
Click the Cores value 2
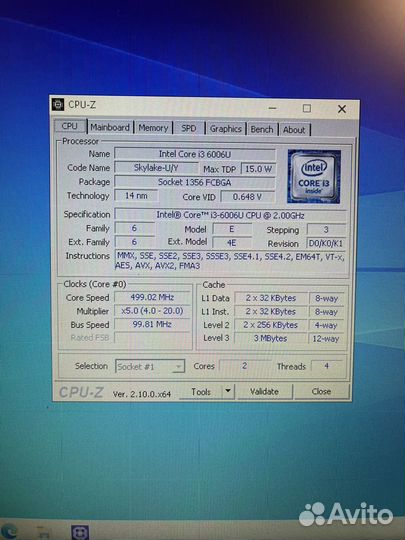point(245,366)
